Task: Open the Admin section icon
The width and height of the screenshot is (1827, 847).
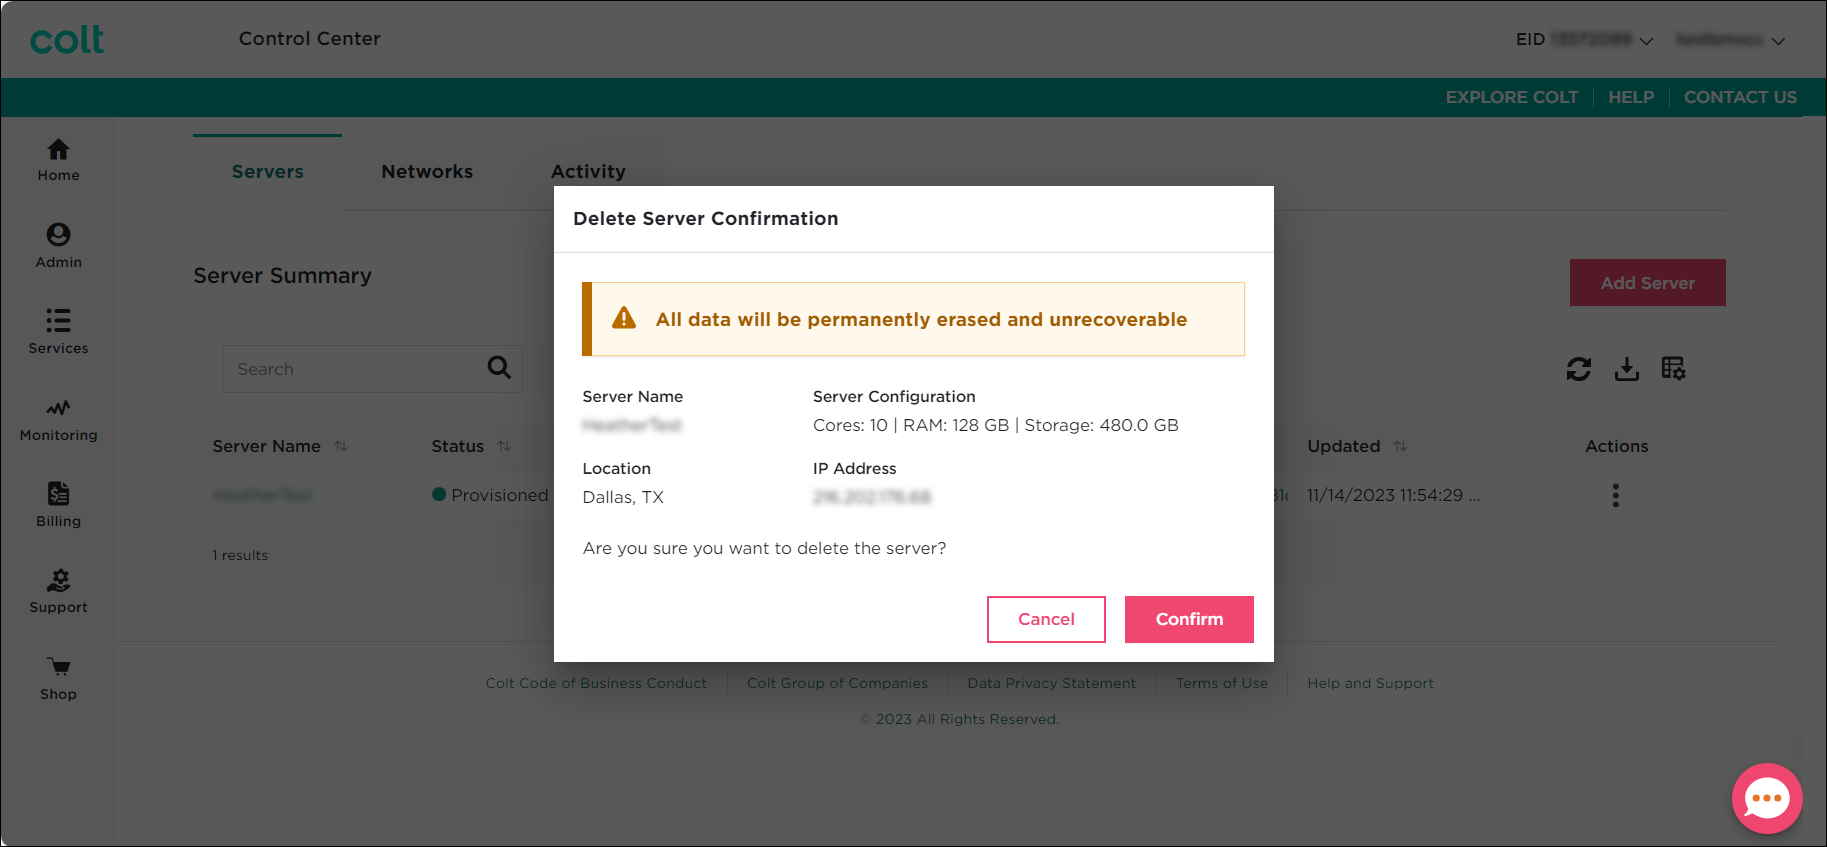Action: click(58, 235)
